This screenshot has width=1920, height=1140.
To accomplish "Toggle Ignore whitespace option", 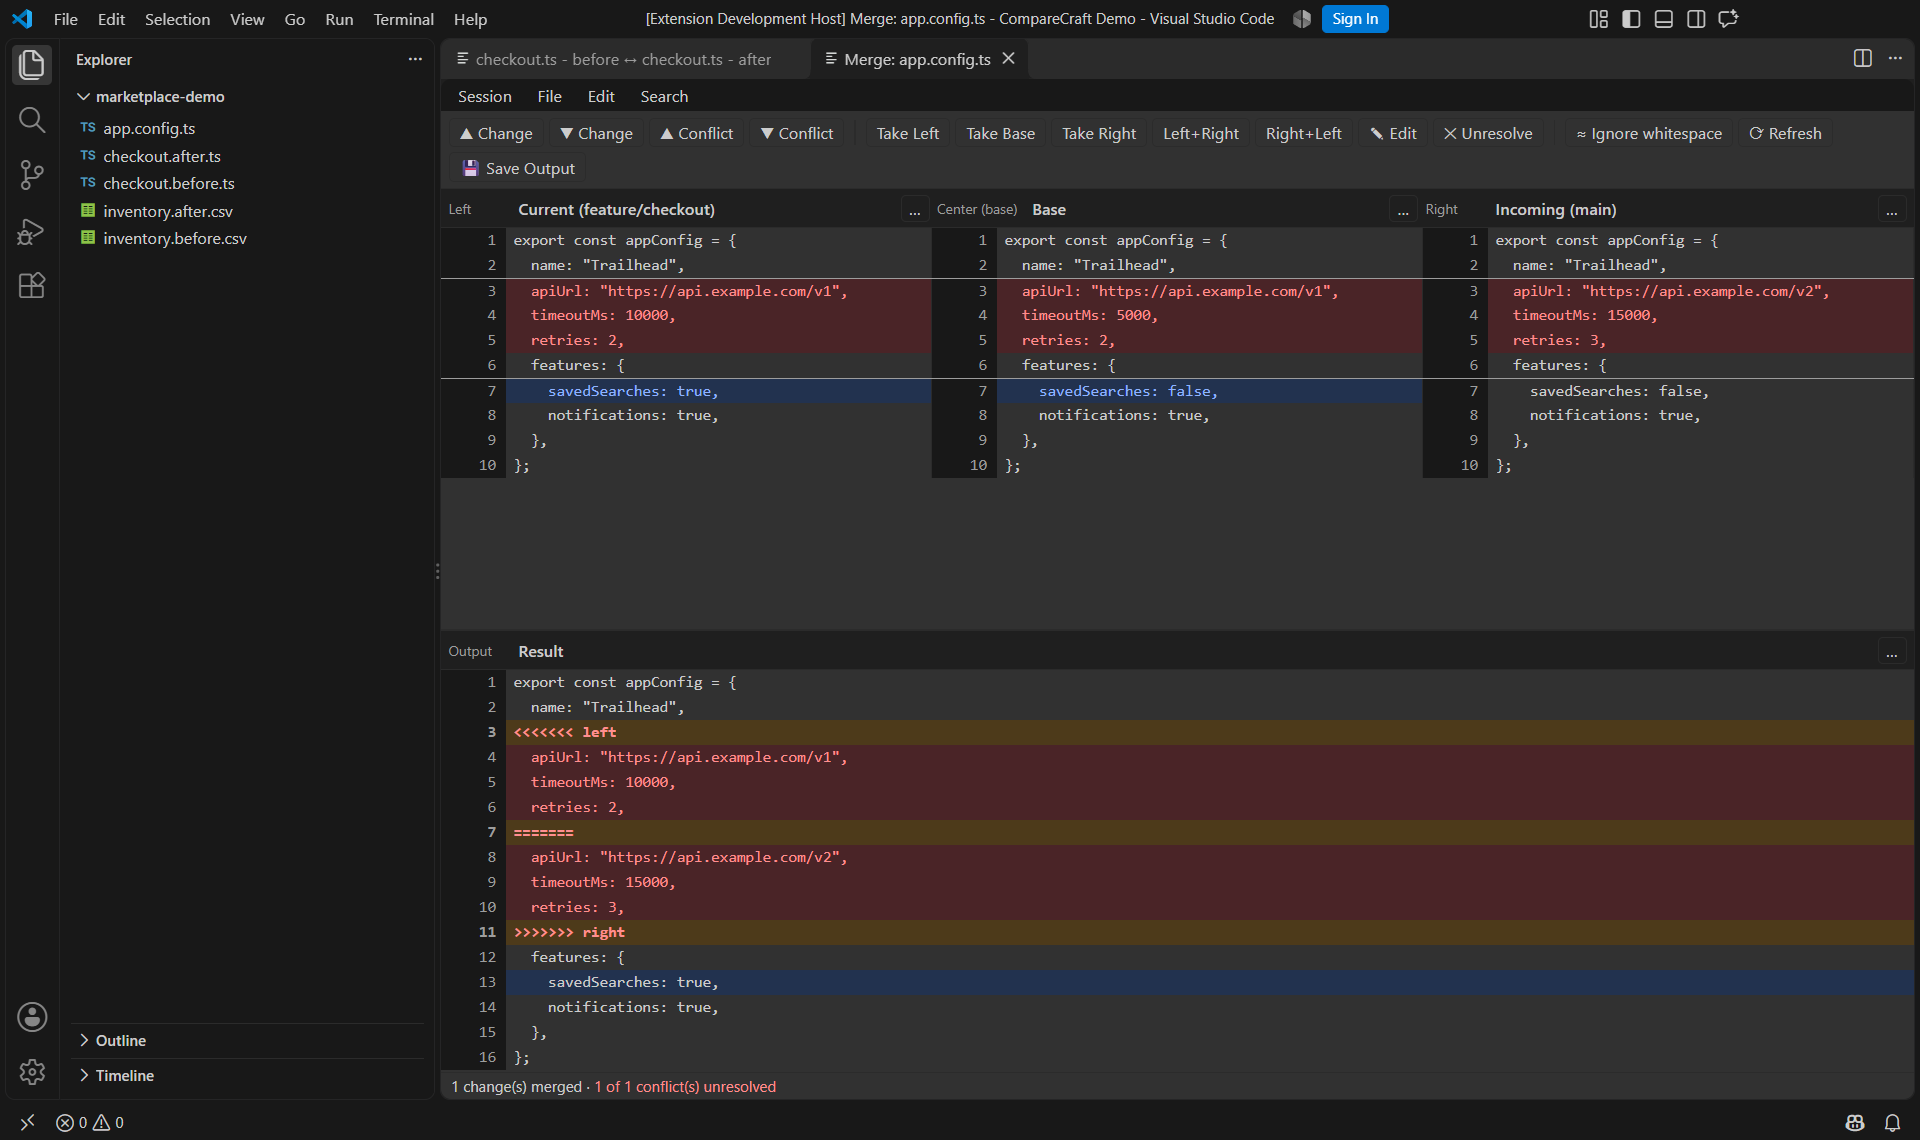I will point(1649,133).
